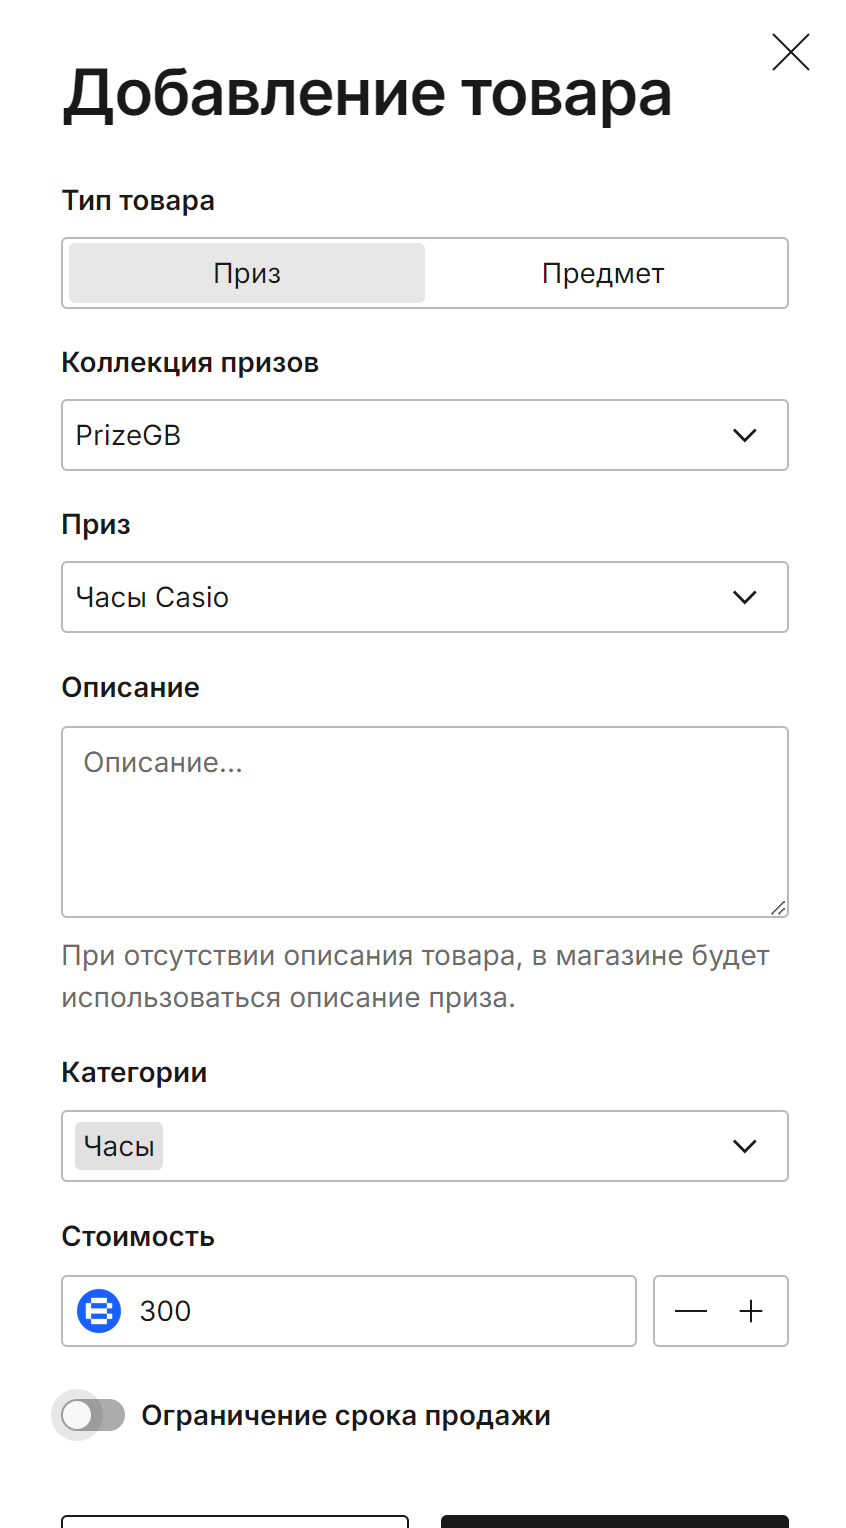Switch product type to Предмет

coord(603,273)
